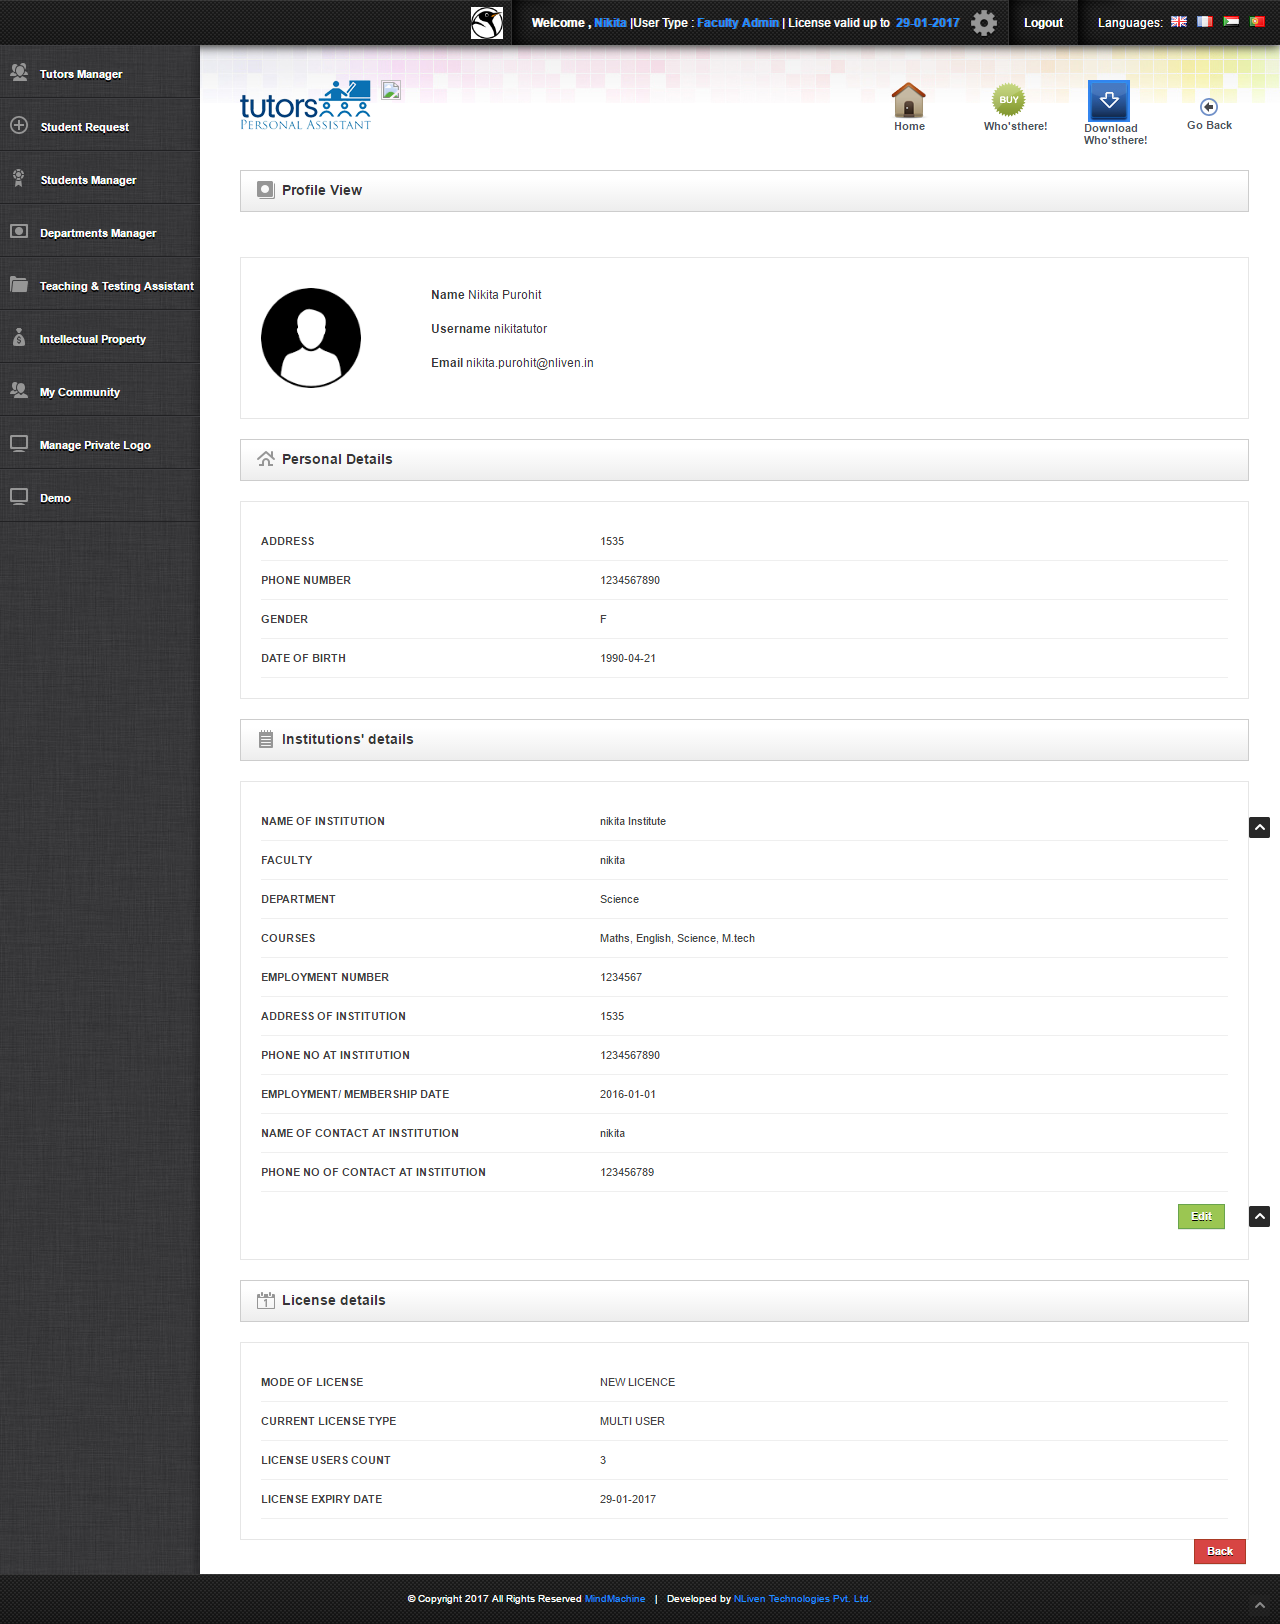Image resolution: width=1280 pixels, height=1624 pixels.
Task: Collapse with the upper chevron arrow button
Action: pyautogui.click(x=1259, y=827)
